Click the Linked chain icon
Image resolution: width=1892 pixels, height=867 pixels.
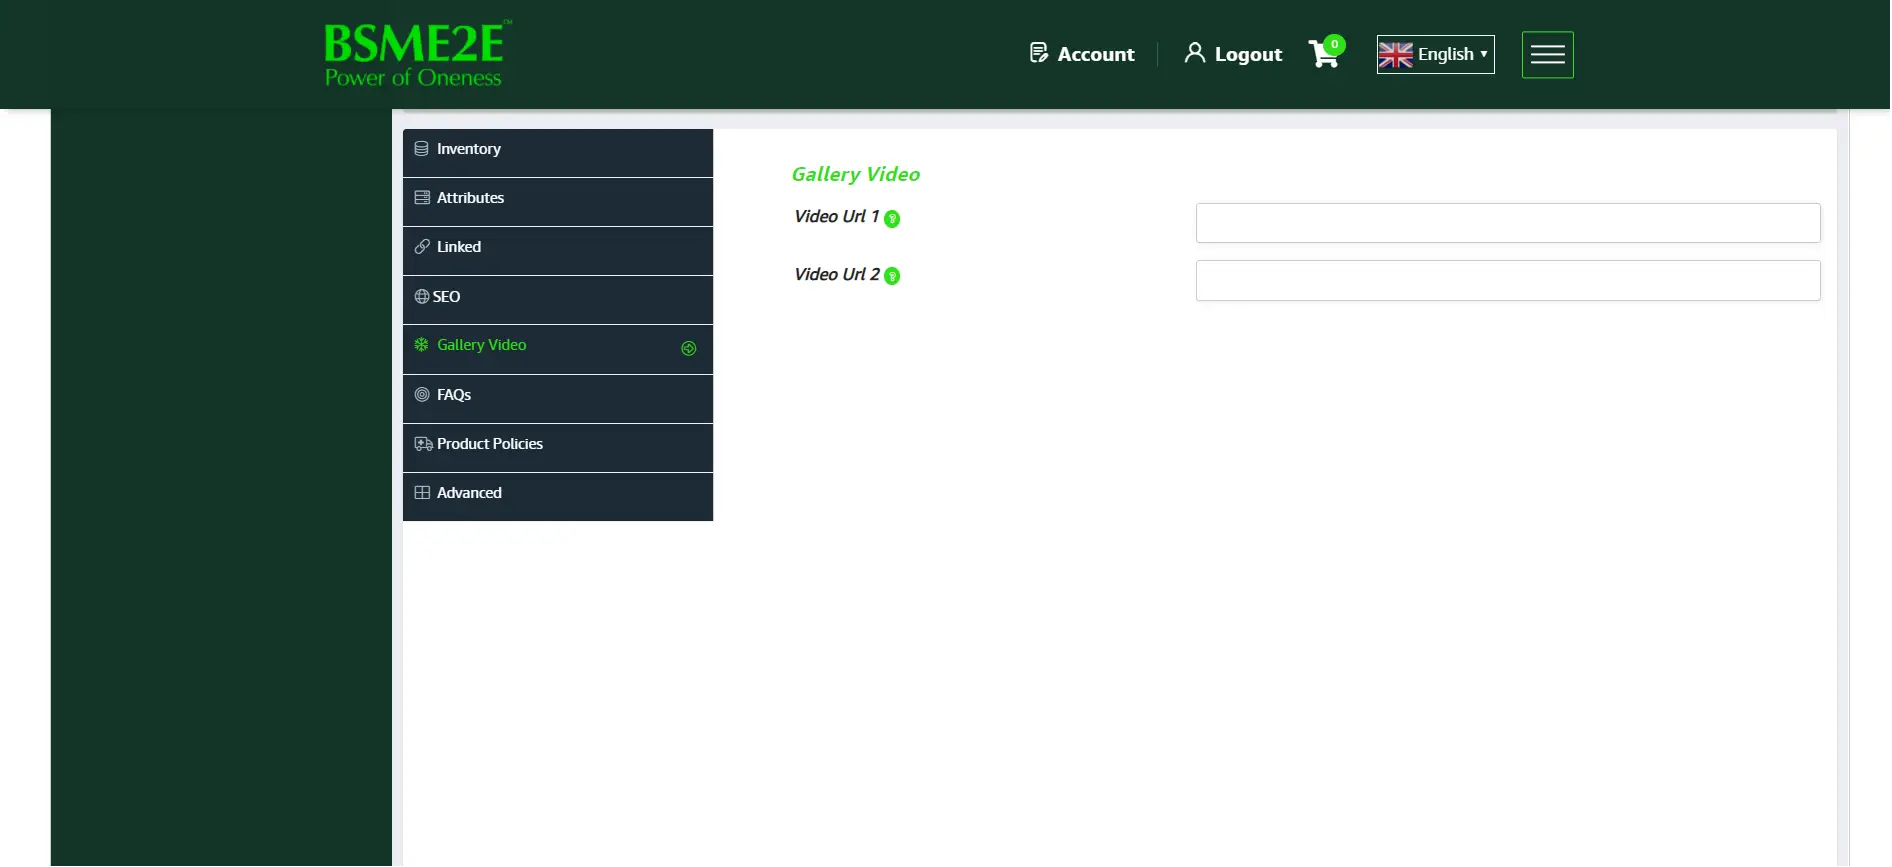[x=422, y=246]
